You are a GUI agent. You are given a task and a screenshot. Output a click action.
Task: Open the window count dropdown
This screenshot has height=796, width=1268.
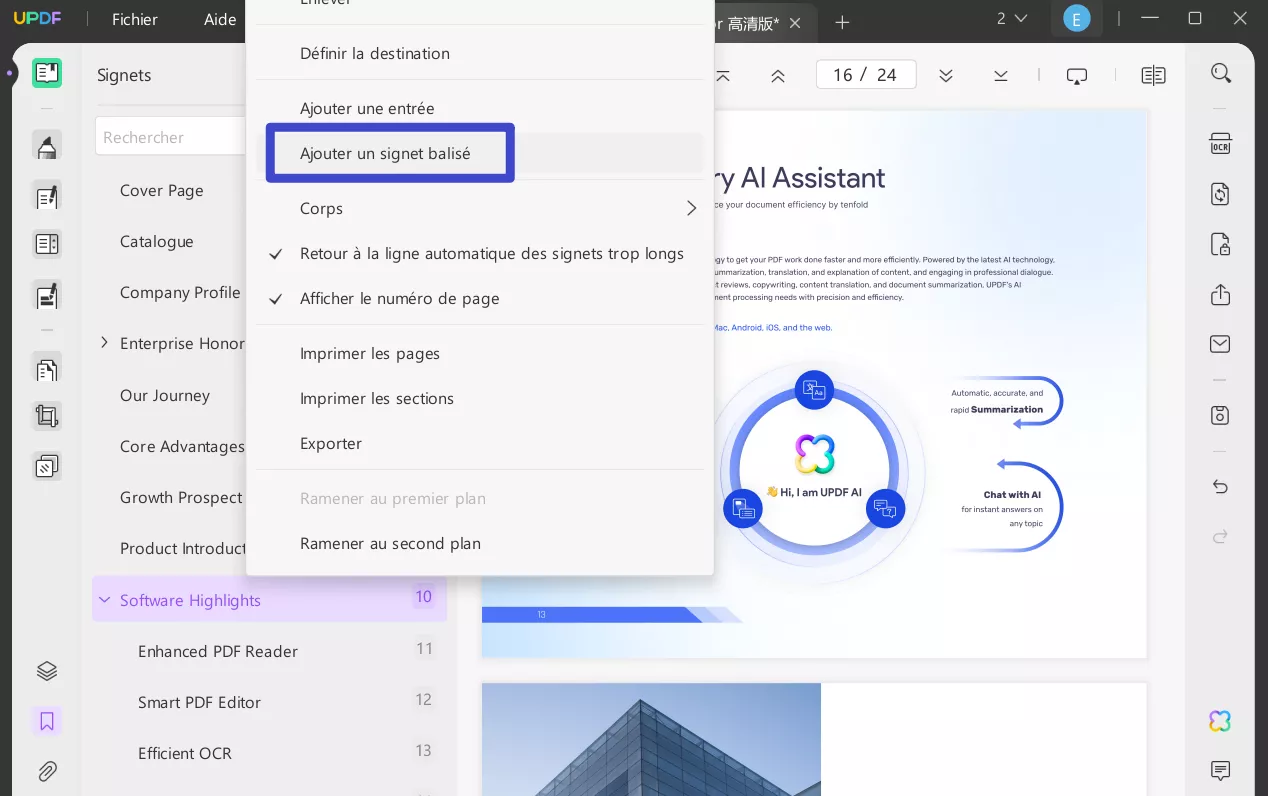click(1012, 18)
